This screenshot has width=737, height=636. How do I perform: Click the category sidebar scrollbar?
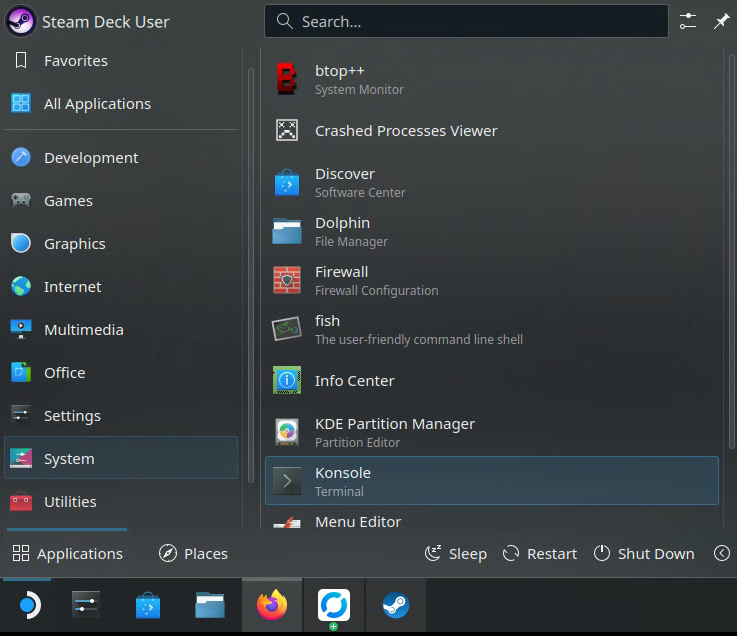pos(251,275)
